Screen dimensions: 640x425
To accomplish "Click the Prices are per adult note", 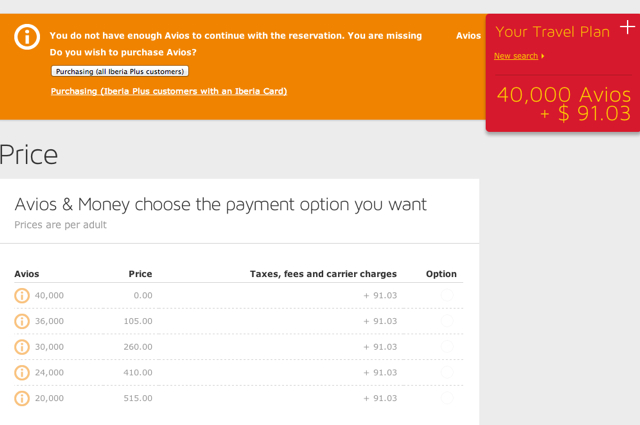I will pyautogui.click(x=60, y=225).
